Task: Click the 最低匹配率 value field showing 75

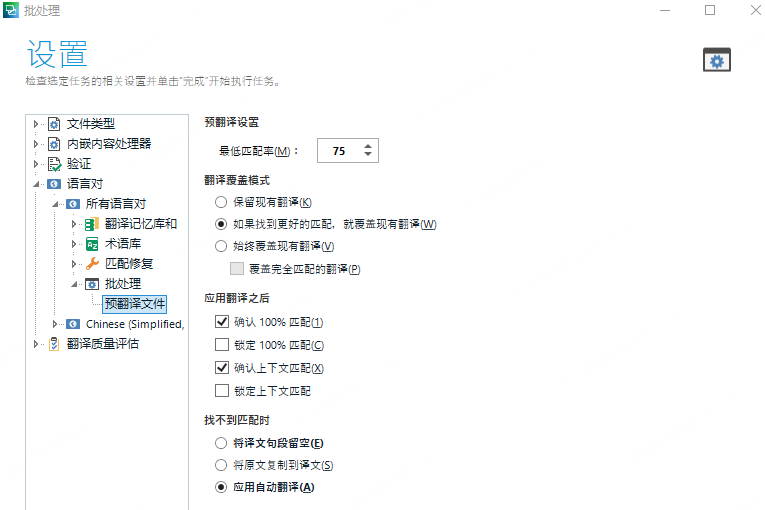Action: [339, 151]
